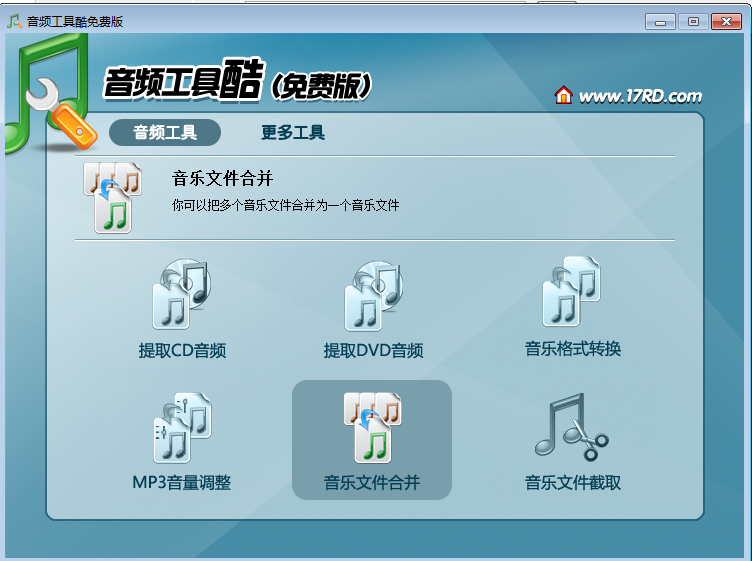752x561 pixels.
Task: Click the 音乐文件合并 label under the highlighted icon
Action: coord(372,483)
